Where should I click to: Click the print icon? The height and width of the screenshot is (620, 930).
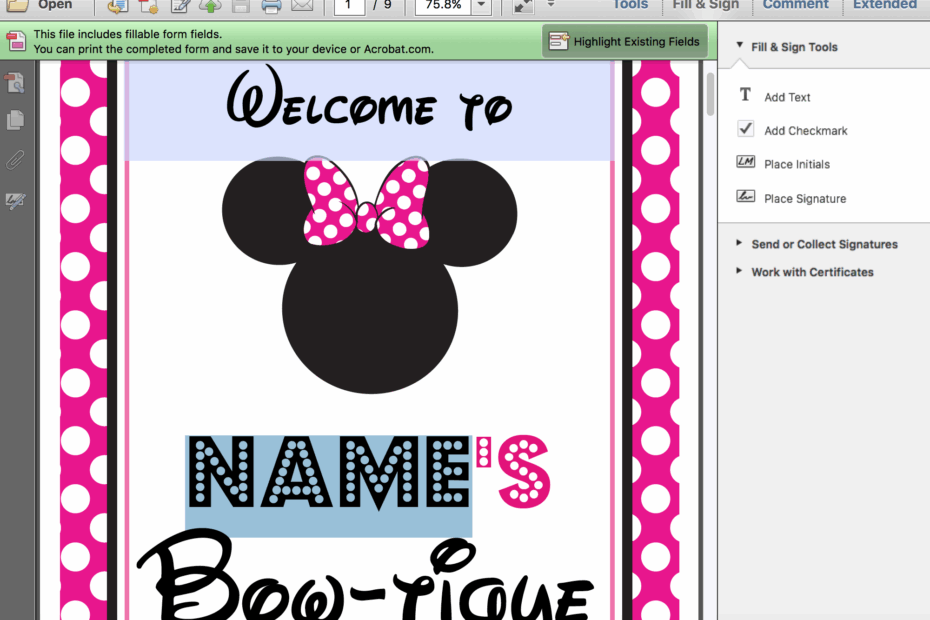[x=271, y=6]
